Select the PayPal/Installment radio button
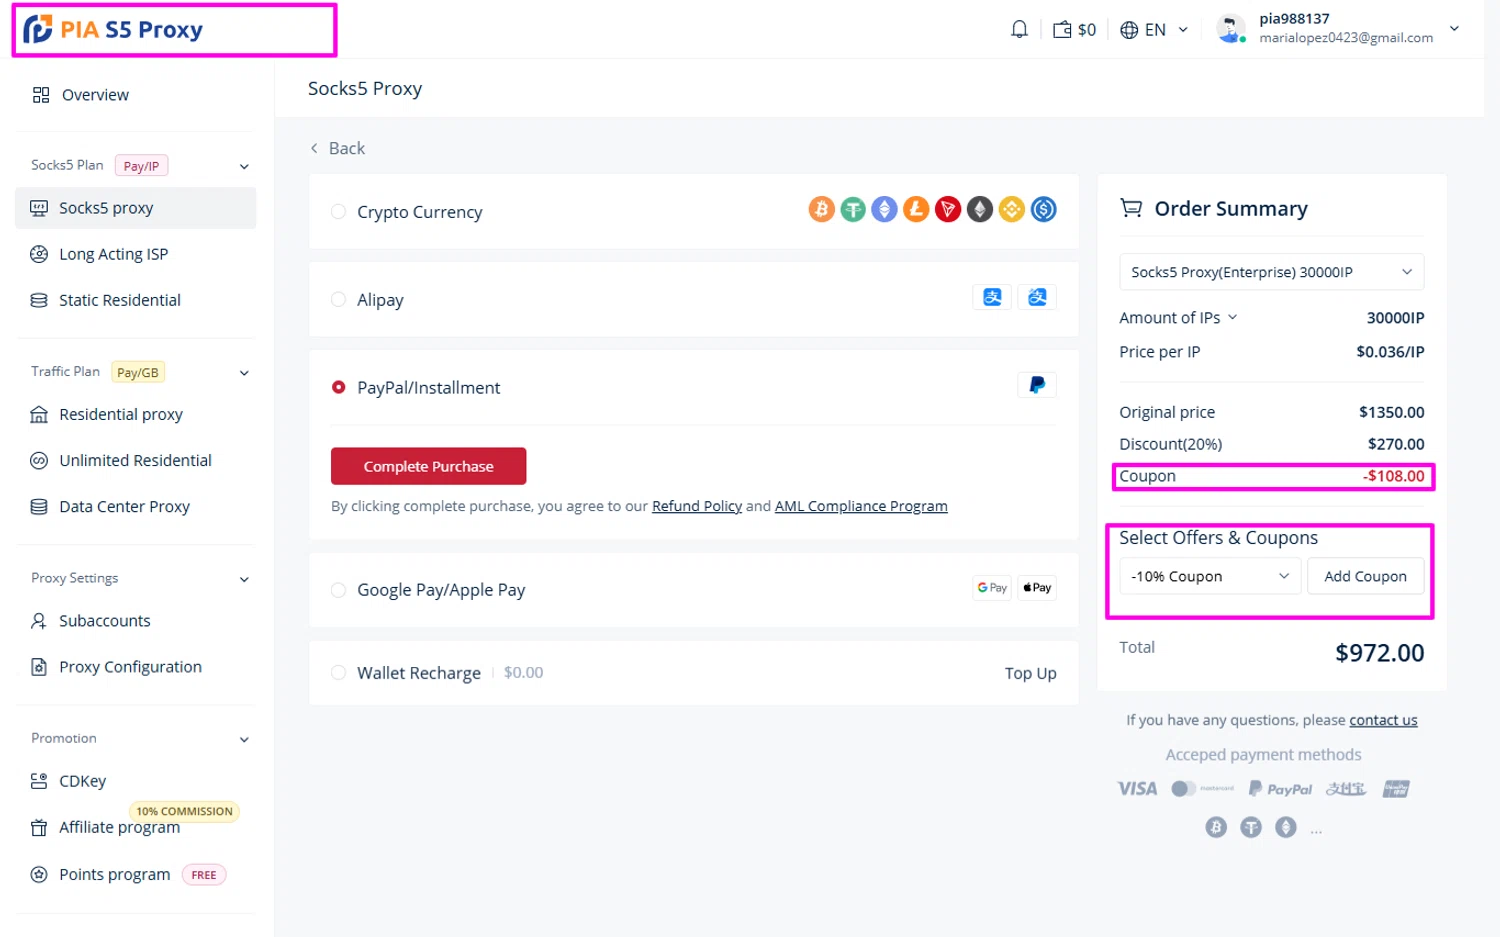The height and width of the screenshot is (937, 1500). pos(338,387)
